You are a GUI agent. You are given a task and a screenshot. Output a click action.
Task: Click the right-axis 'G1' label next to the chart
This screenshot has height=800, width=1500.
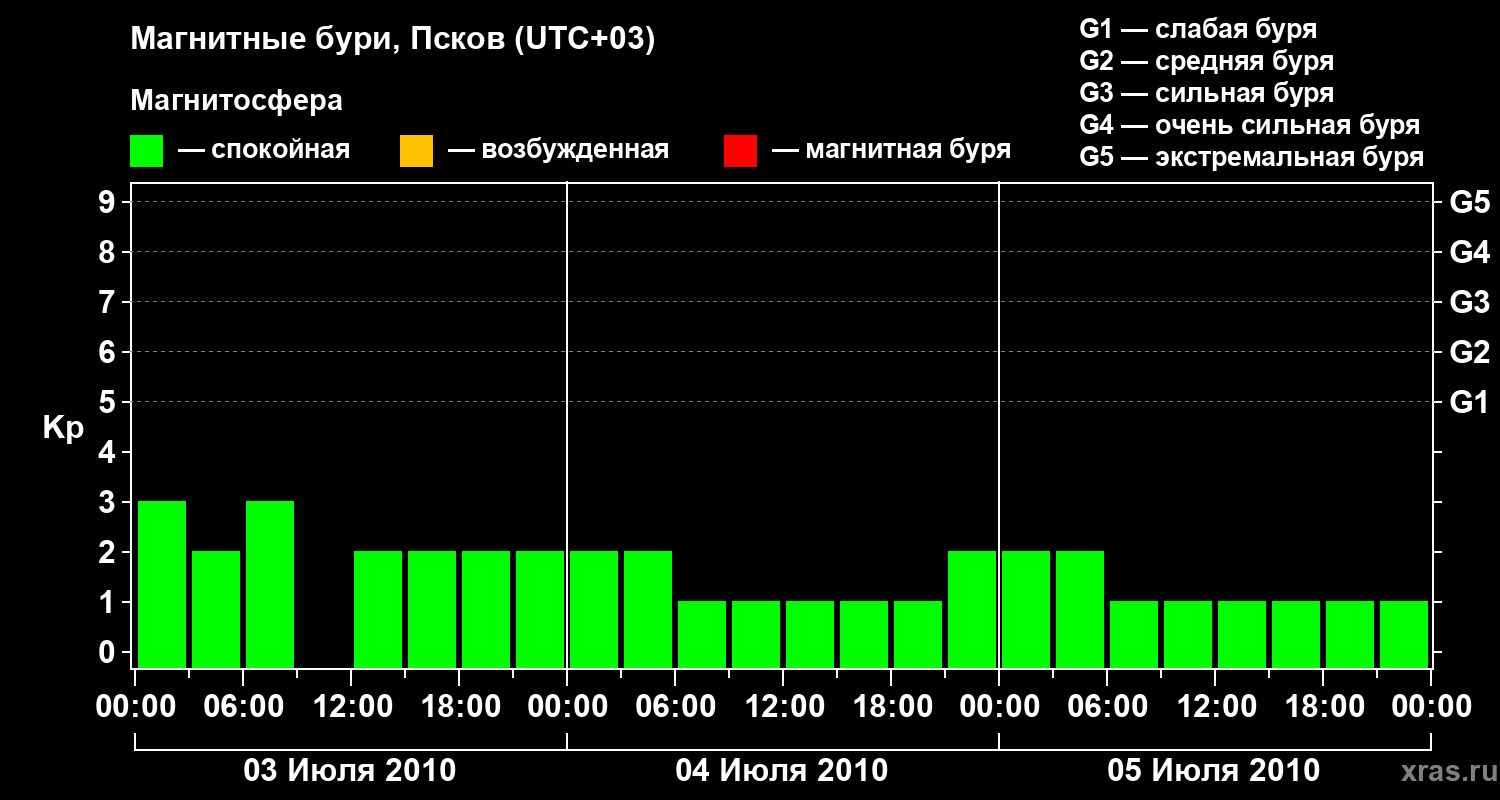coord(1469,402)
